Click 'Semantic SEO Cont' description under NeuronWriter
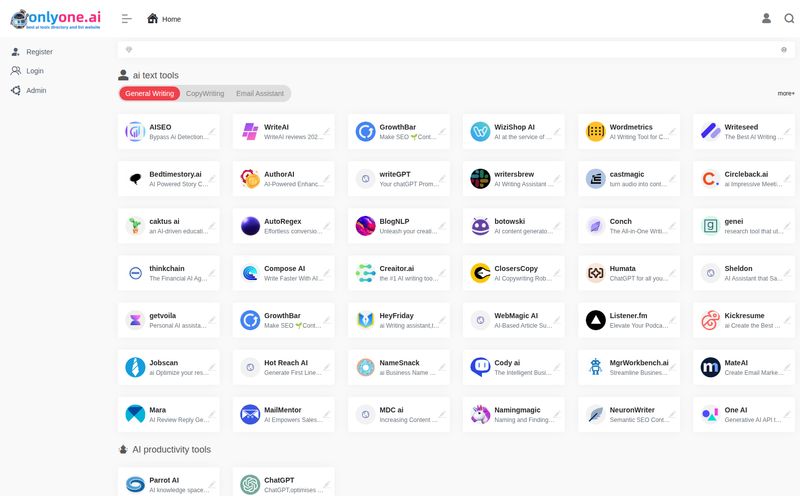Screen dimensions: 800x496 pos(639,419)
